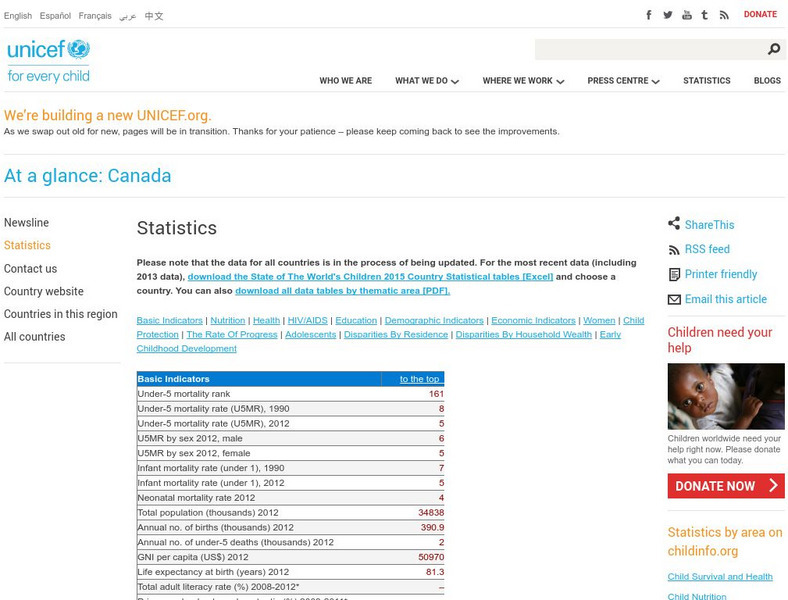Click the Donate Now red button

pos(726,485)
